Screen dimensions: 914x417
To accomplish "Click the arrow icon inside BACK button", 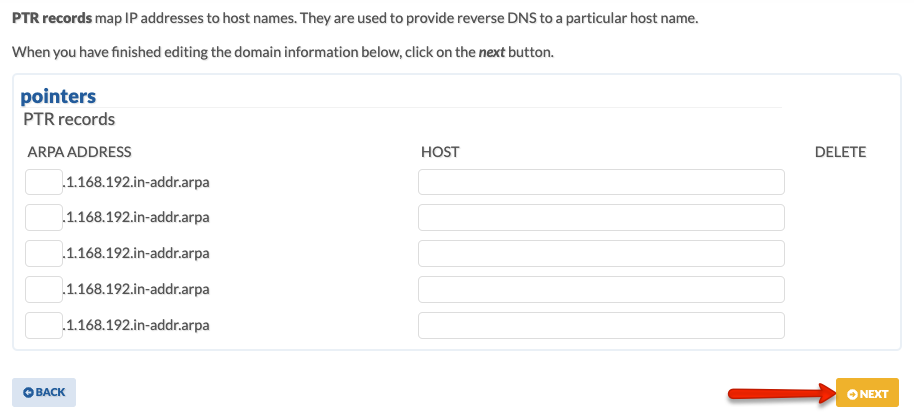I will pyautogui.click(x=28, y=393).
